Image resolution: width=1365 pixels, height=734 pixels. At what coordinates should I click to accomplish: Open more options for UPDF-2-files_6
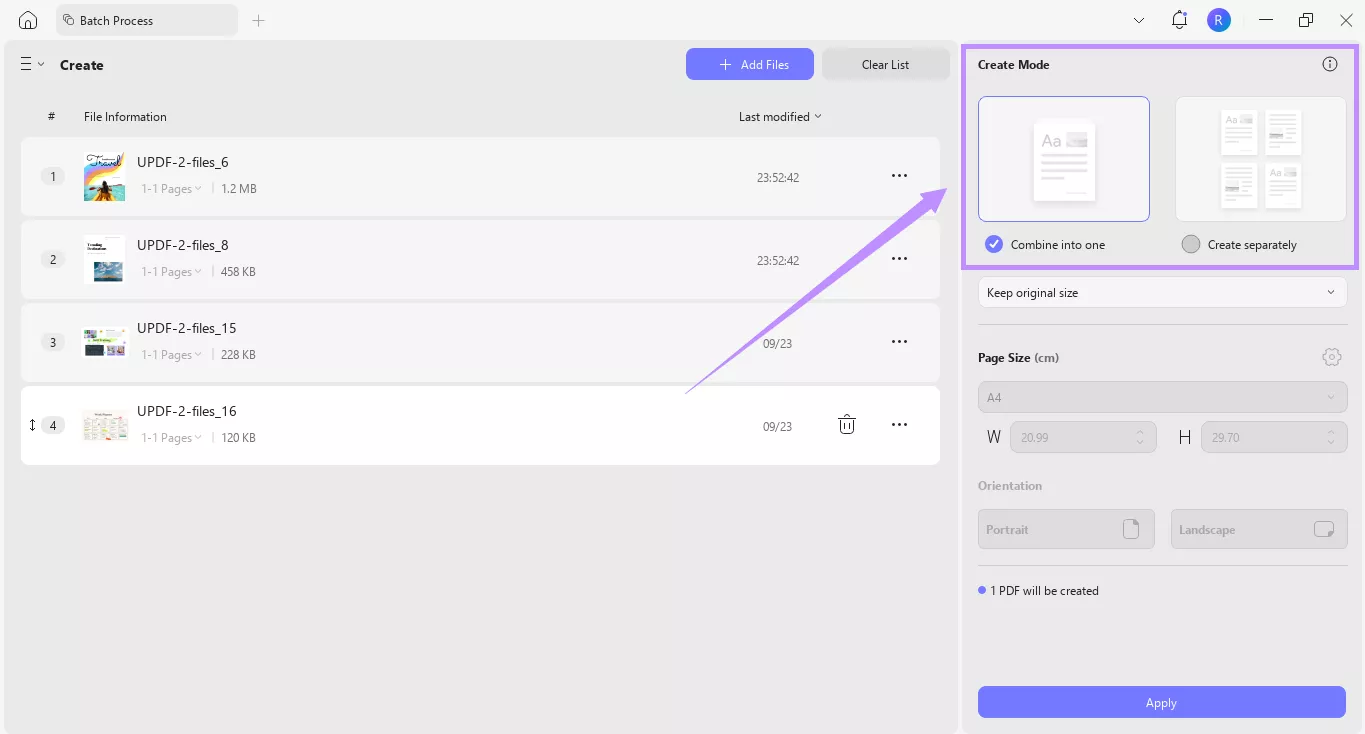click(x=899, y=175)
